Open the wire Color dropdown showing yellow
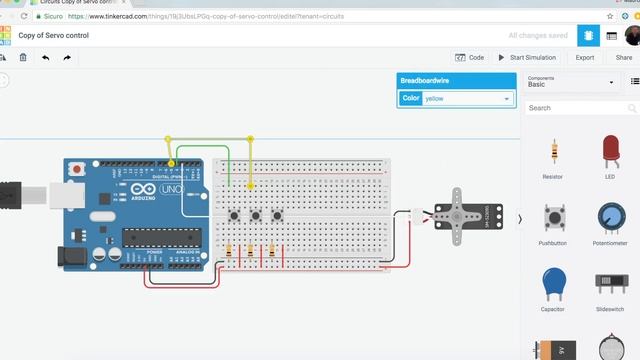This screenshot has width=640, height=360. tap(468, 98)
